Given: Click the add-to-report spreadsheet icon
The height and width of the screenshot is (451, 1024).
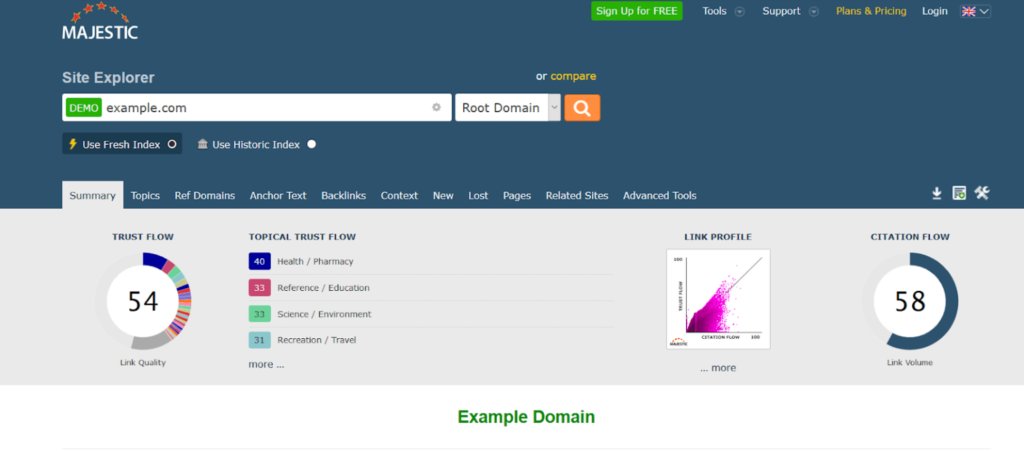Looking at the screenshot, I should click(x=959, y=193).
